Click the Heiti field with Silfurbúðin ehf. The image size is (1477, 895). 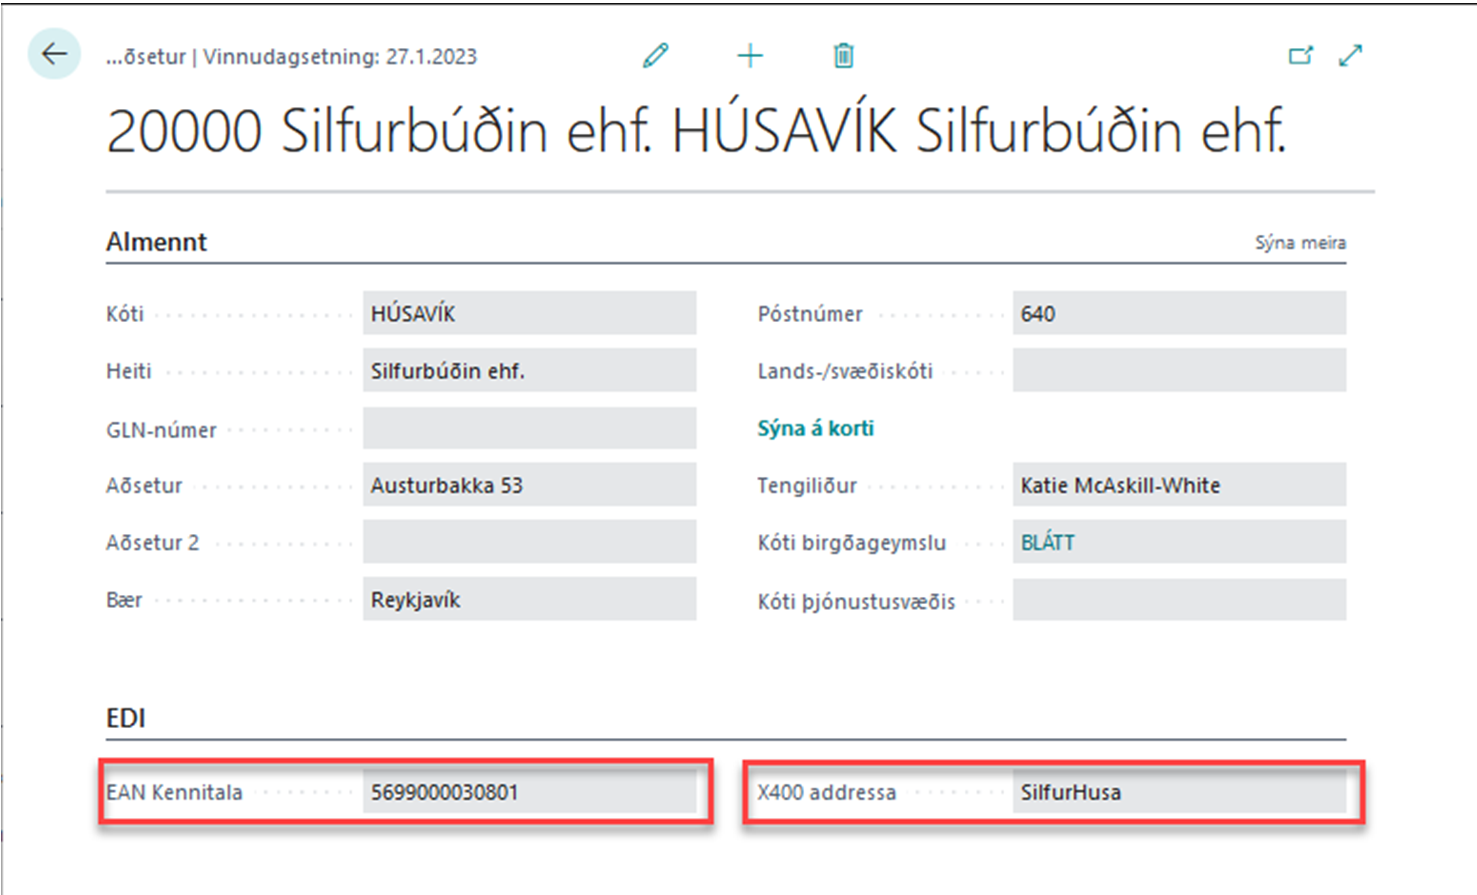coord(529,371)
